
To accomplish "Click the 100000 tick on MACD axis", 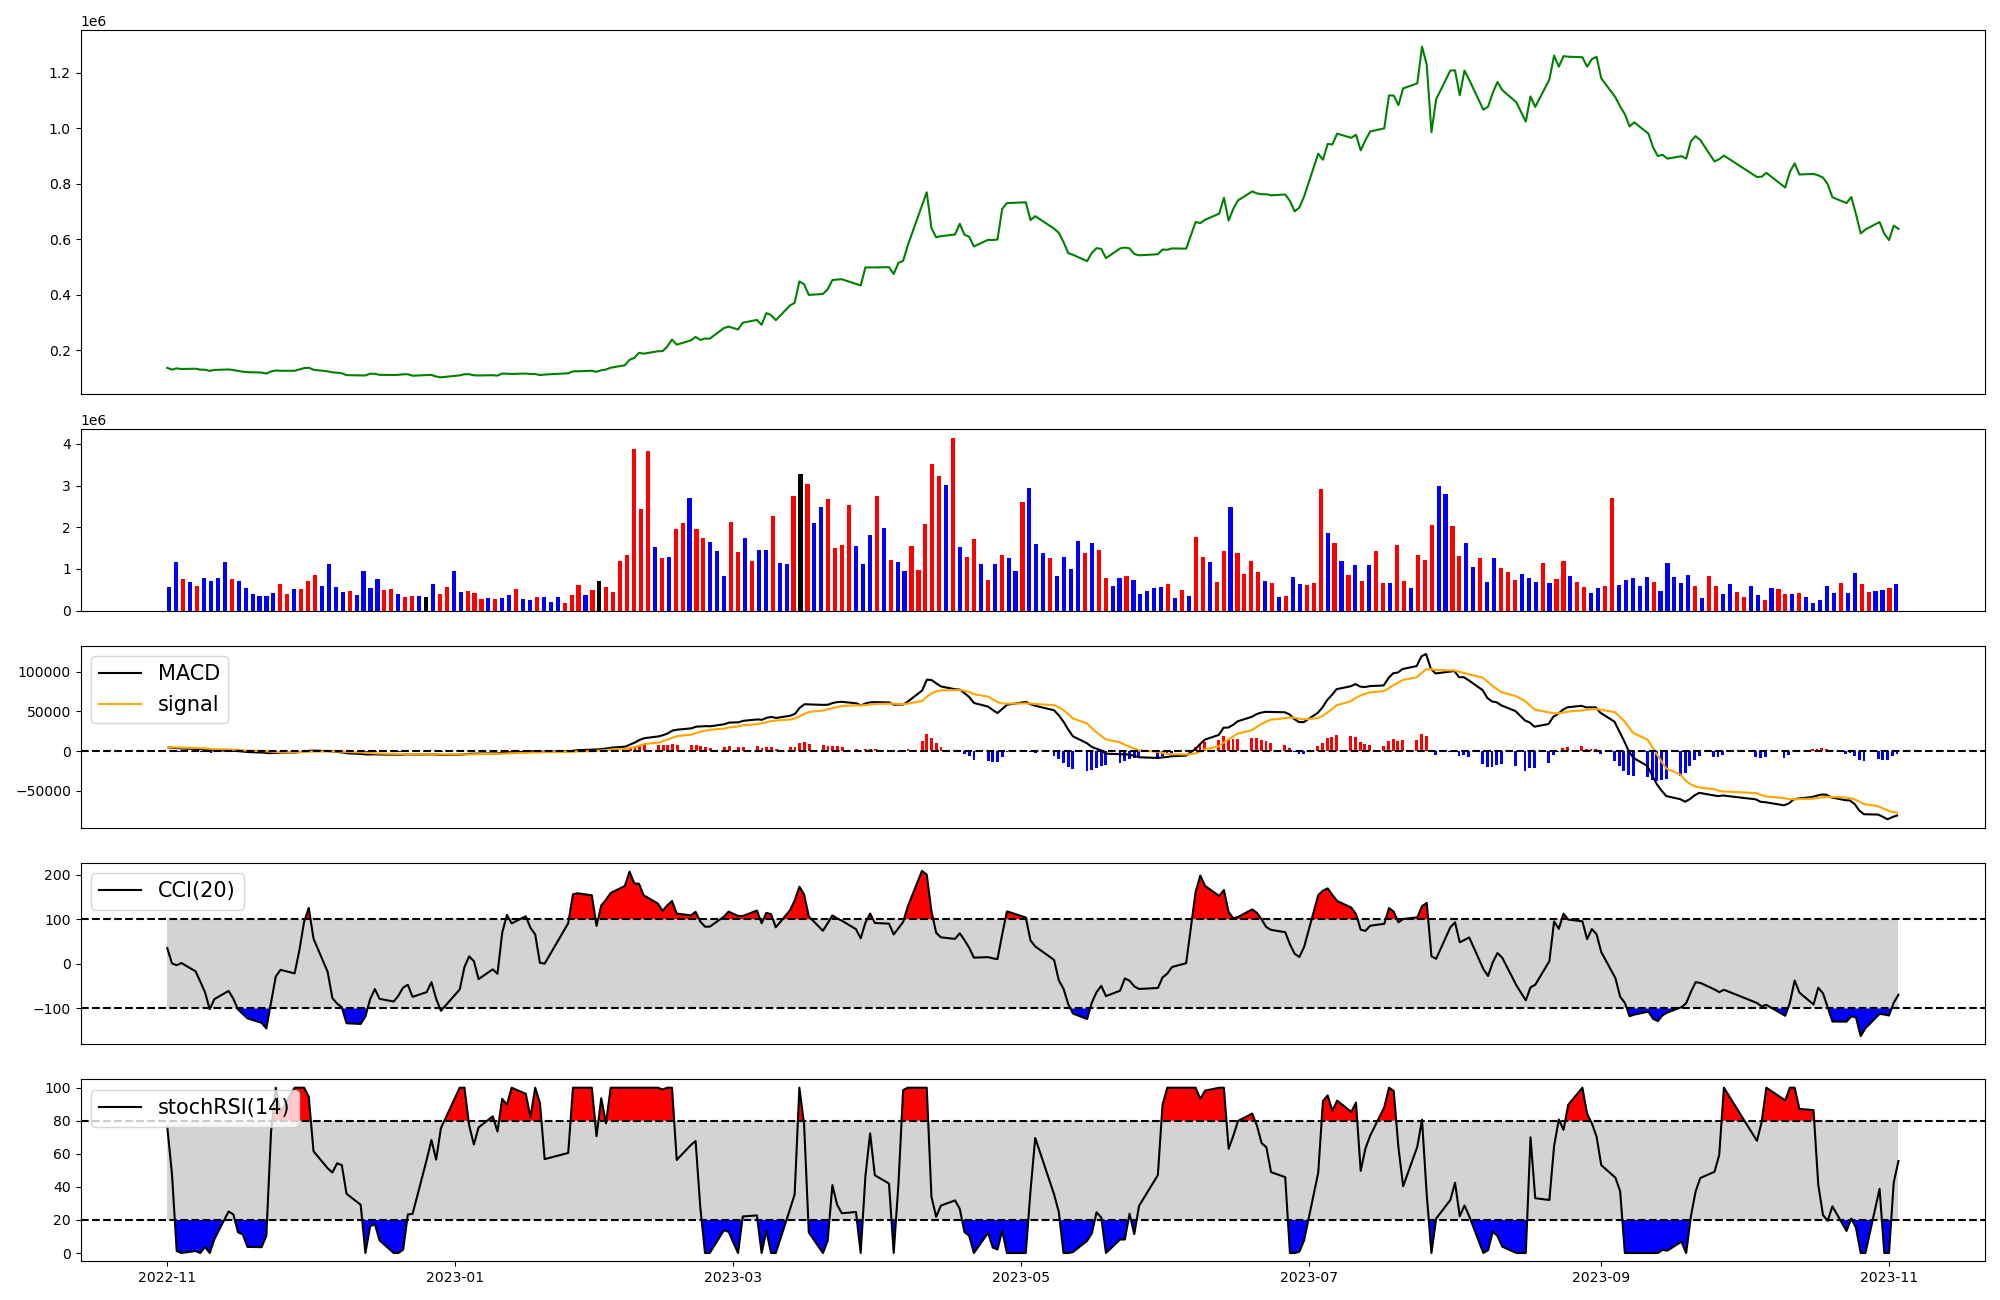I will (x=44, y=672).
